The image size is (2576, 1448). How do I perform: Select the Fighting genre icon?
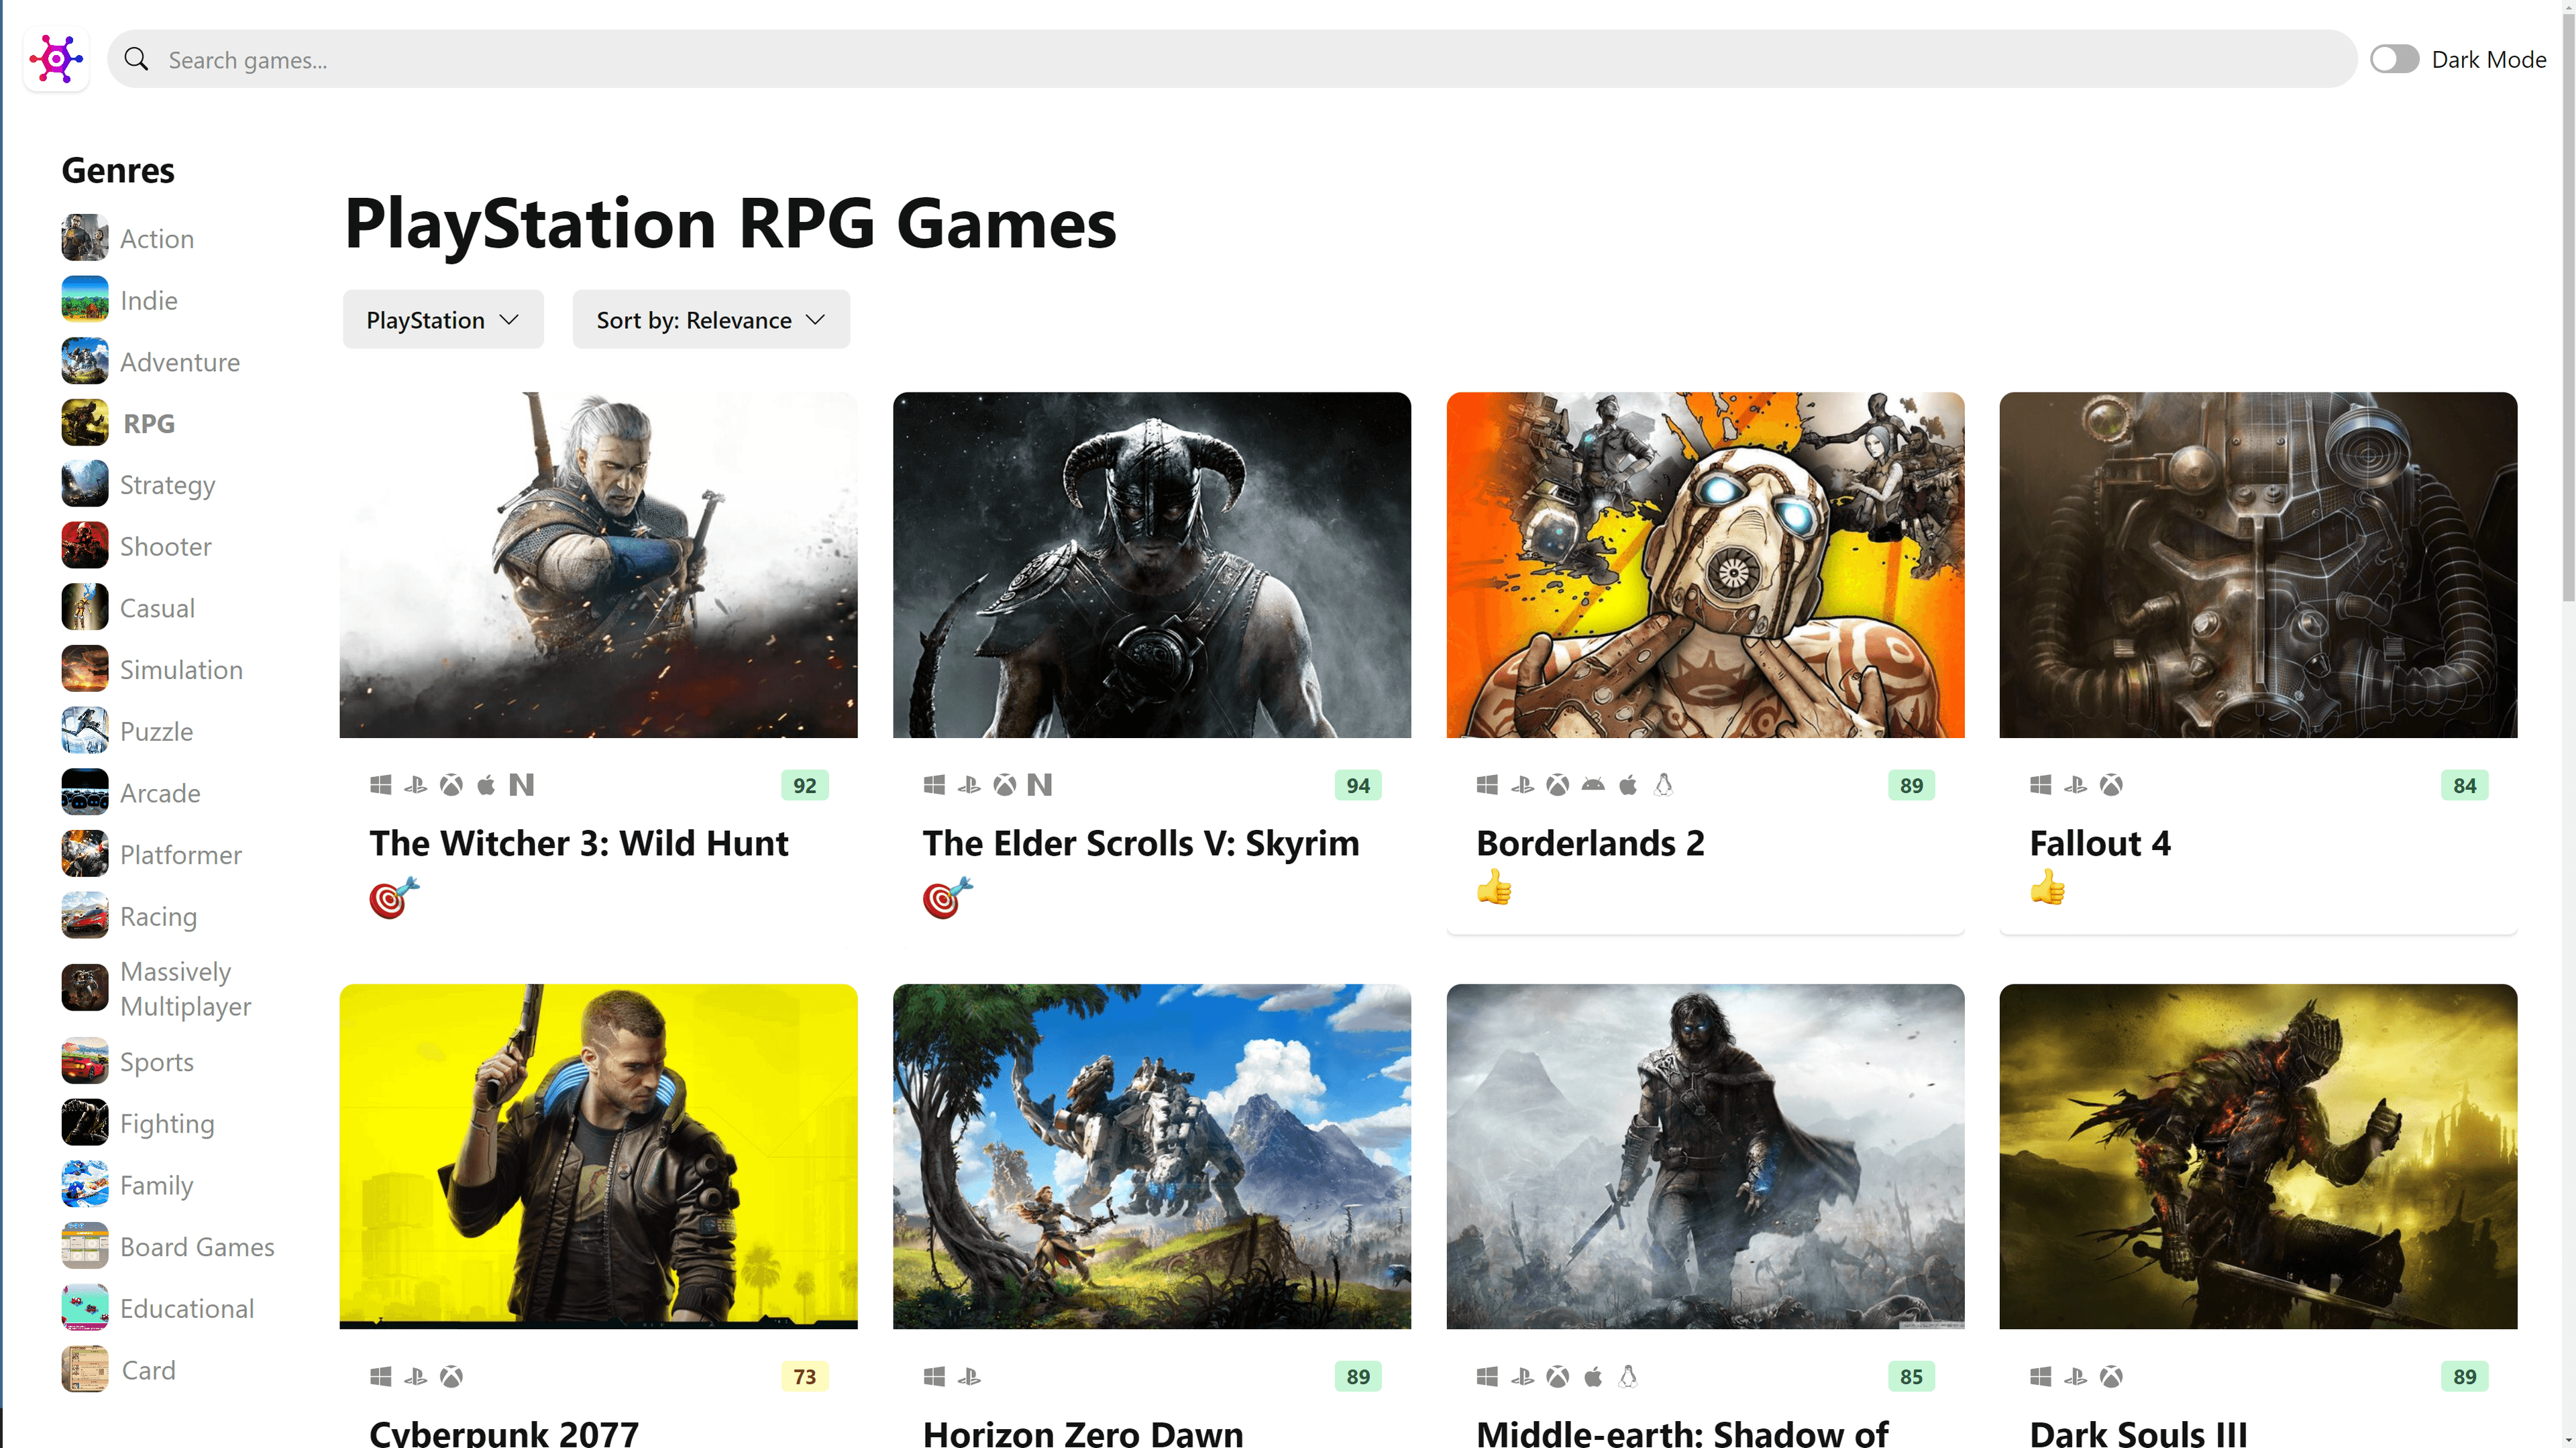coord(85,1123)
